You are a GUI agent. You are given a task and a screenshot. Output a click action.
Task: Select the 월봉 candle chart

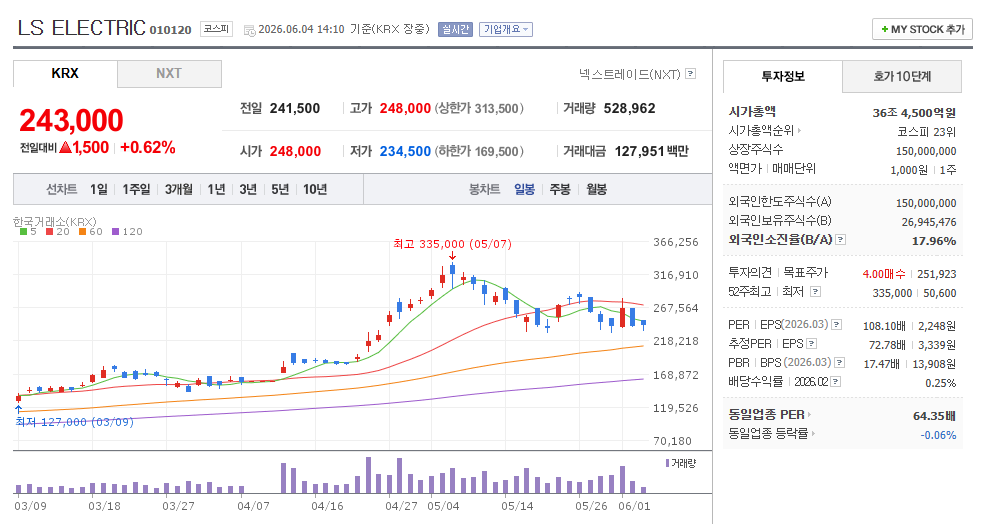click(596, 189)
